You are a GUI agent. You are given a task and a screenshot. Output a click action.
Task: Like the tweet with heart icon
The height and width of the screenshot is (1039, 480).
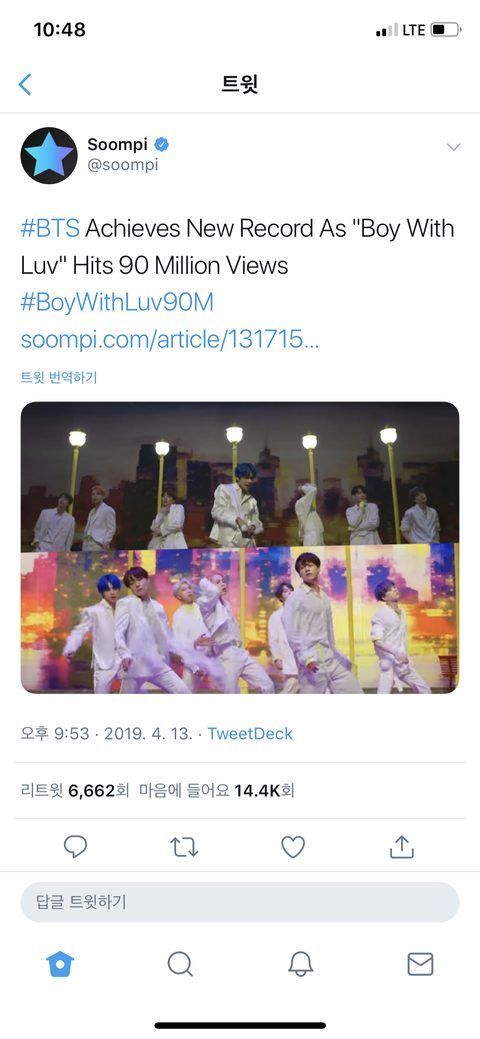[293, 847]
